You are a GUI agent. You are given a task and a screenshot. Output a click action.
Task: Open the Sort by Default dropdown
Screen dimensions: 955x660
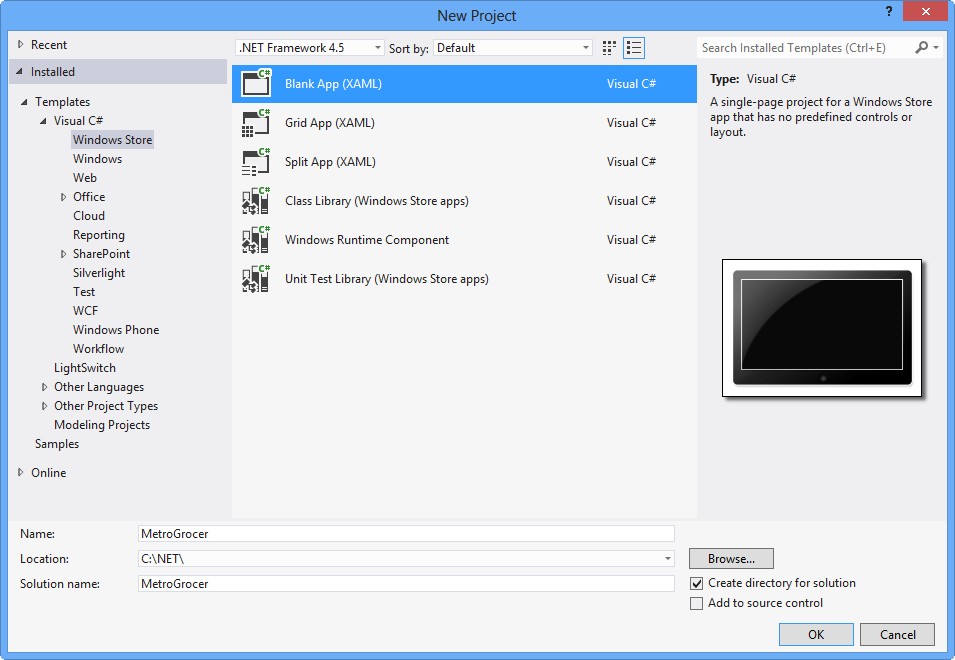(513, 47)
